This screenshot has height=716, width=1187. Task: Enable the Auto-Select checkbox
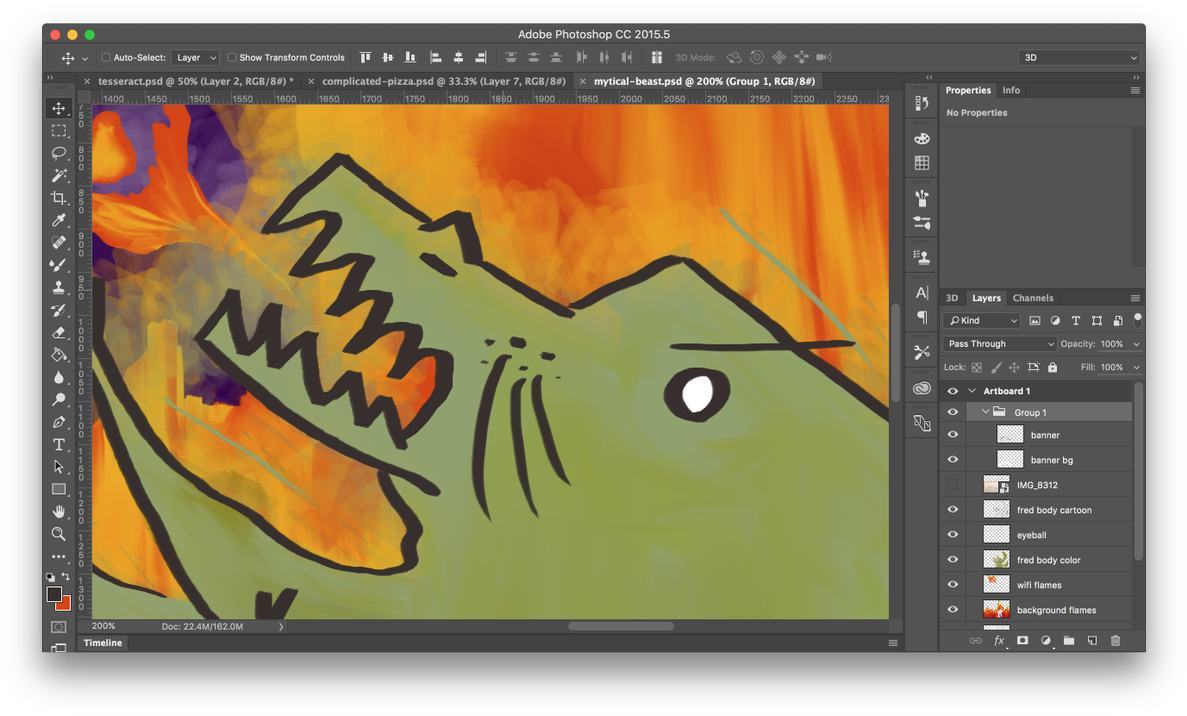(x=106, y=58)
